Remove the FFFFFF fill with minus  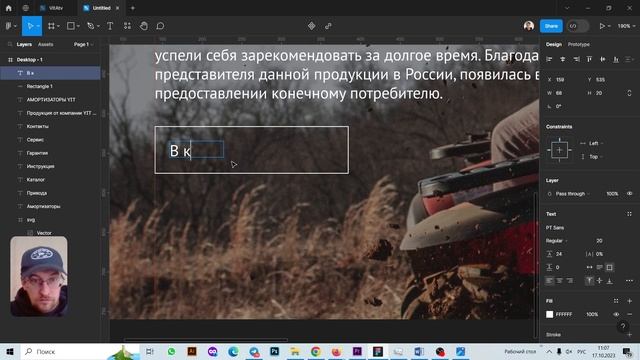[629, 314]
